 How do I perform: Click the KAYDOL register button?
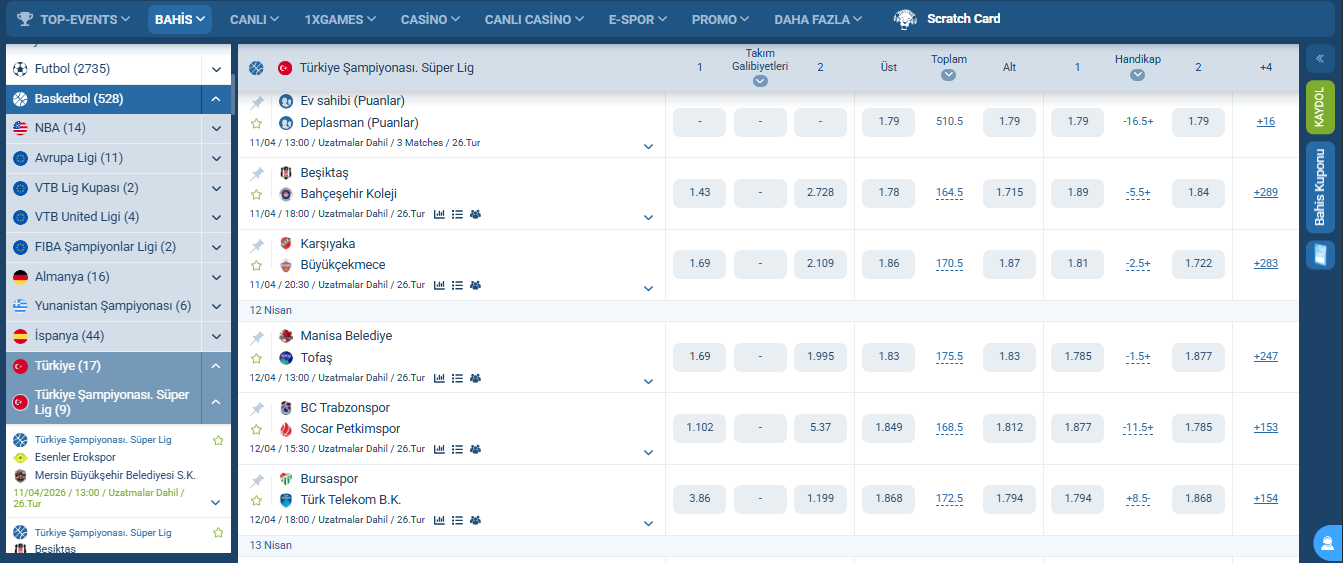click(1320, 107)
